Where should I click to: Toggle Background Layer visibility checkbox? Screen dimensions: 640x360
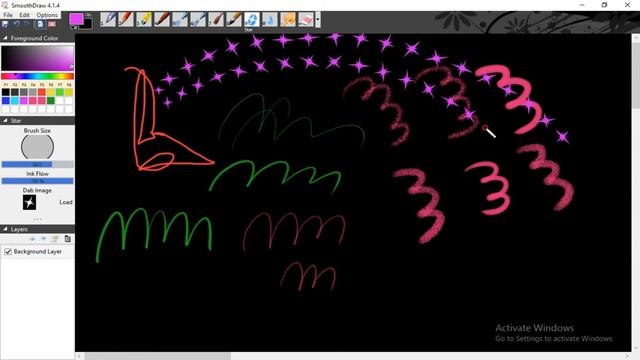[x=8, y=251]
